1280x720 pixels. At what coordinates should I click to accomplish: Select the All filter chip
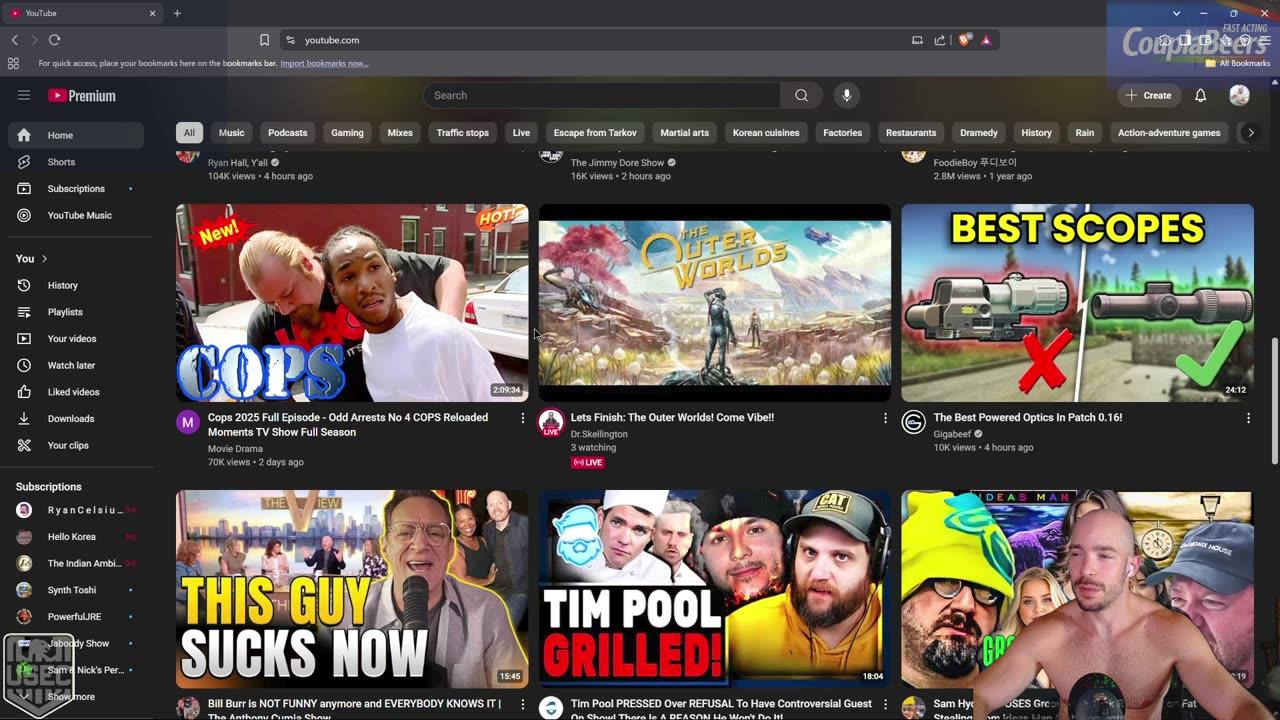(x=189, y=133)
